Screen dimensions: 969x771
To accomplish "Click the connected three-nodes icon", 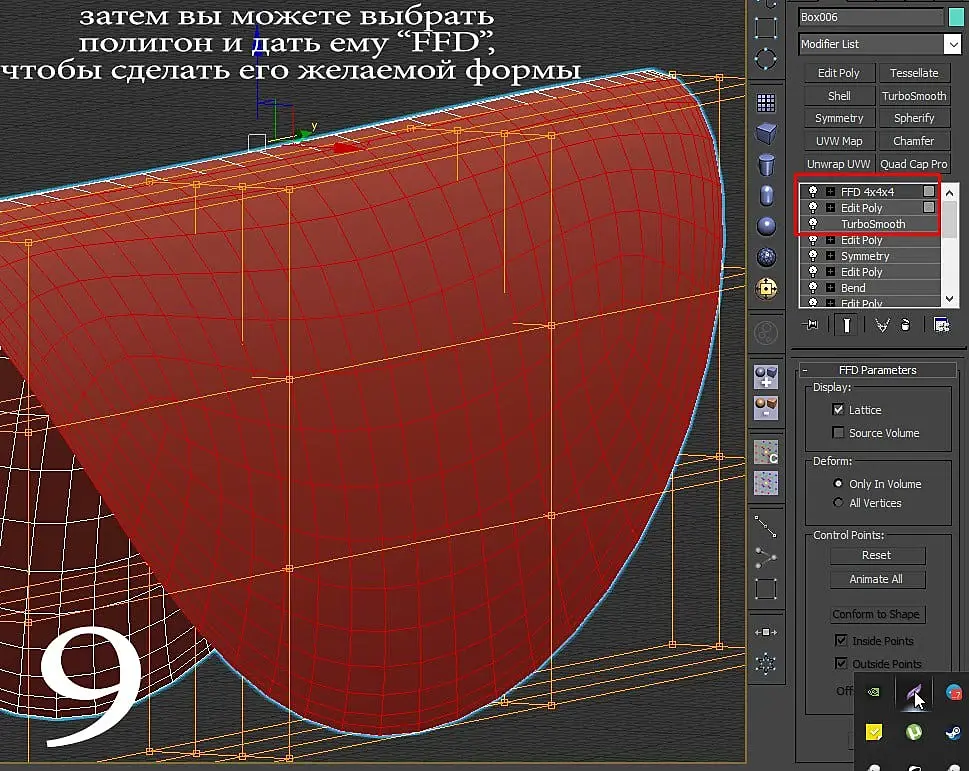I will 766,558.
